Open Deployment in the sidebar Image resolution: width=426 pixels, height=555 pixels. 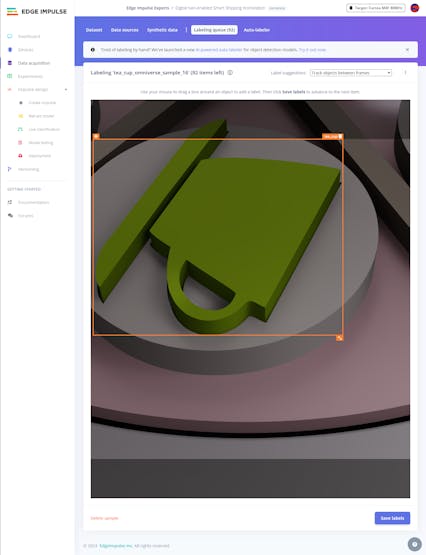(39, 156)
